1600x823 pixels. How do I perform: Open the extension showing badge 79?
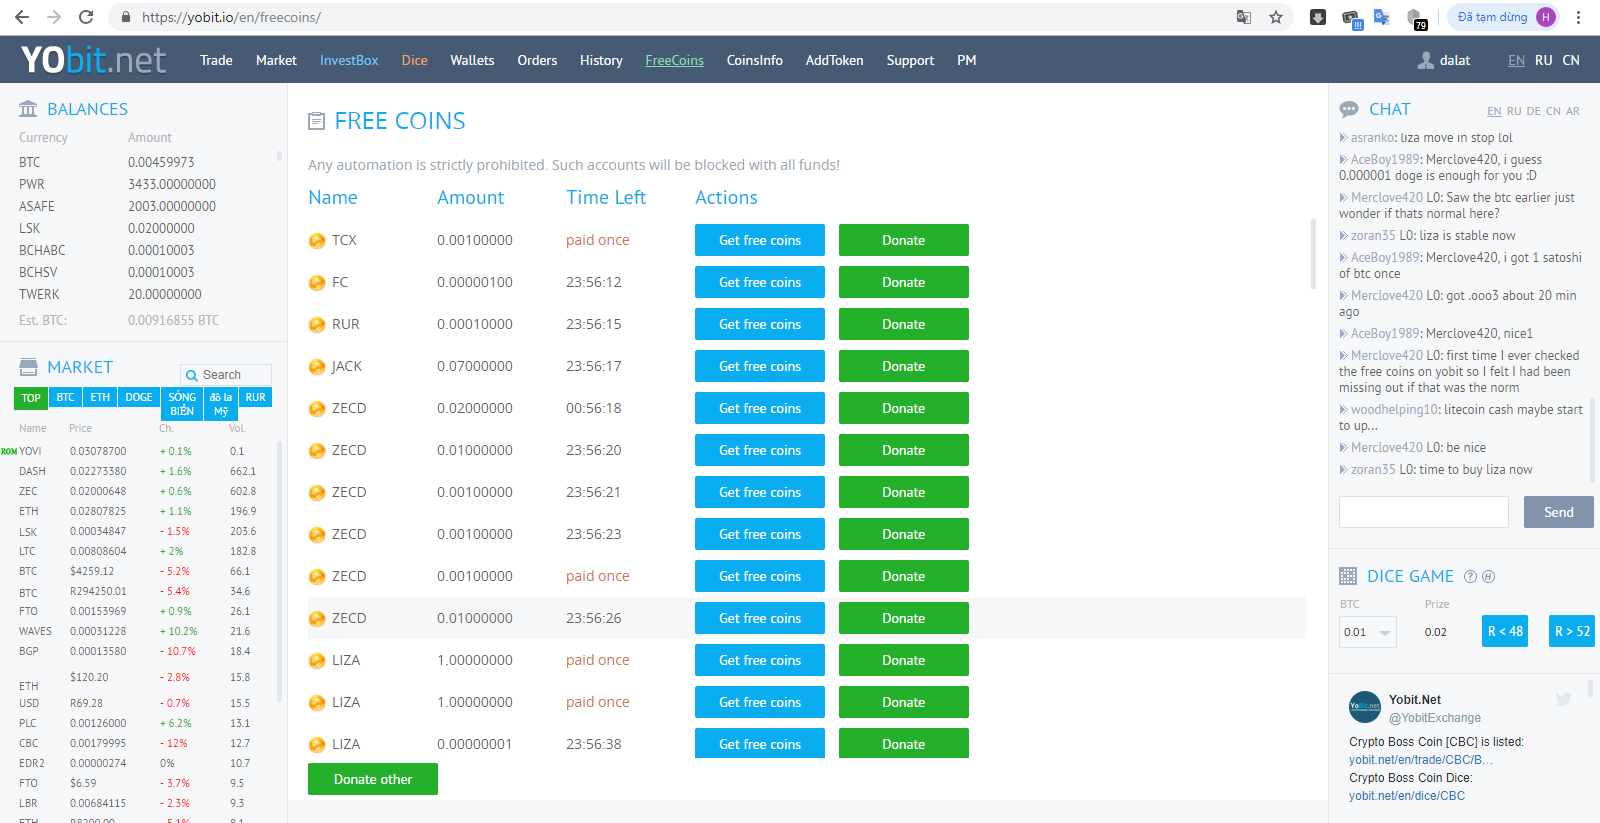[1416, 18]
